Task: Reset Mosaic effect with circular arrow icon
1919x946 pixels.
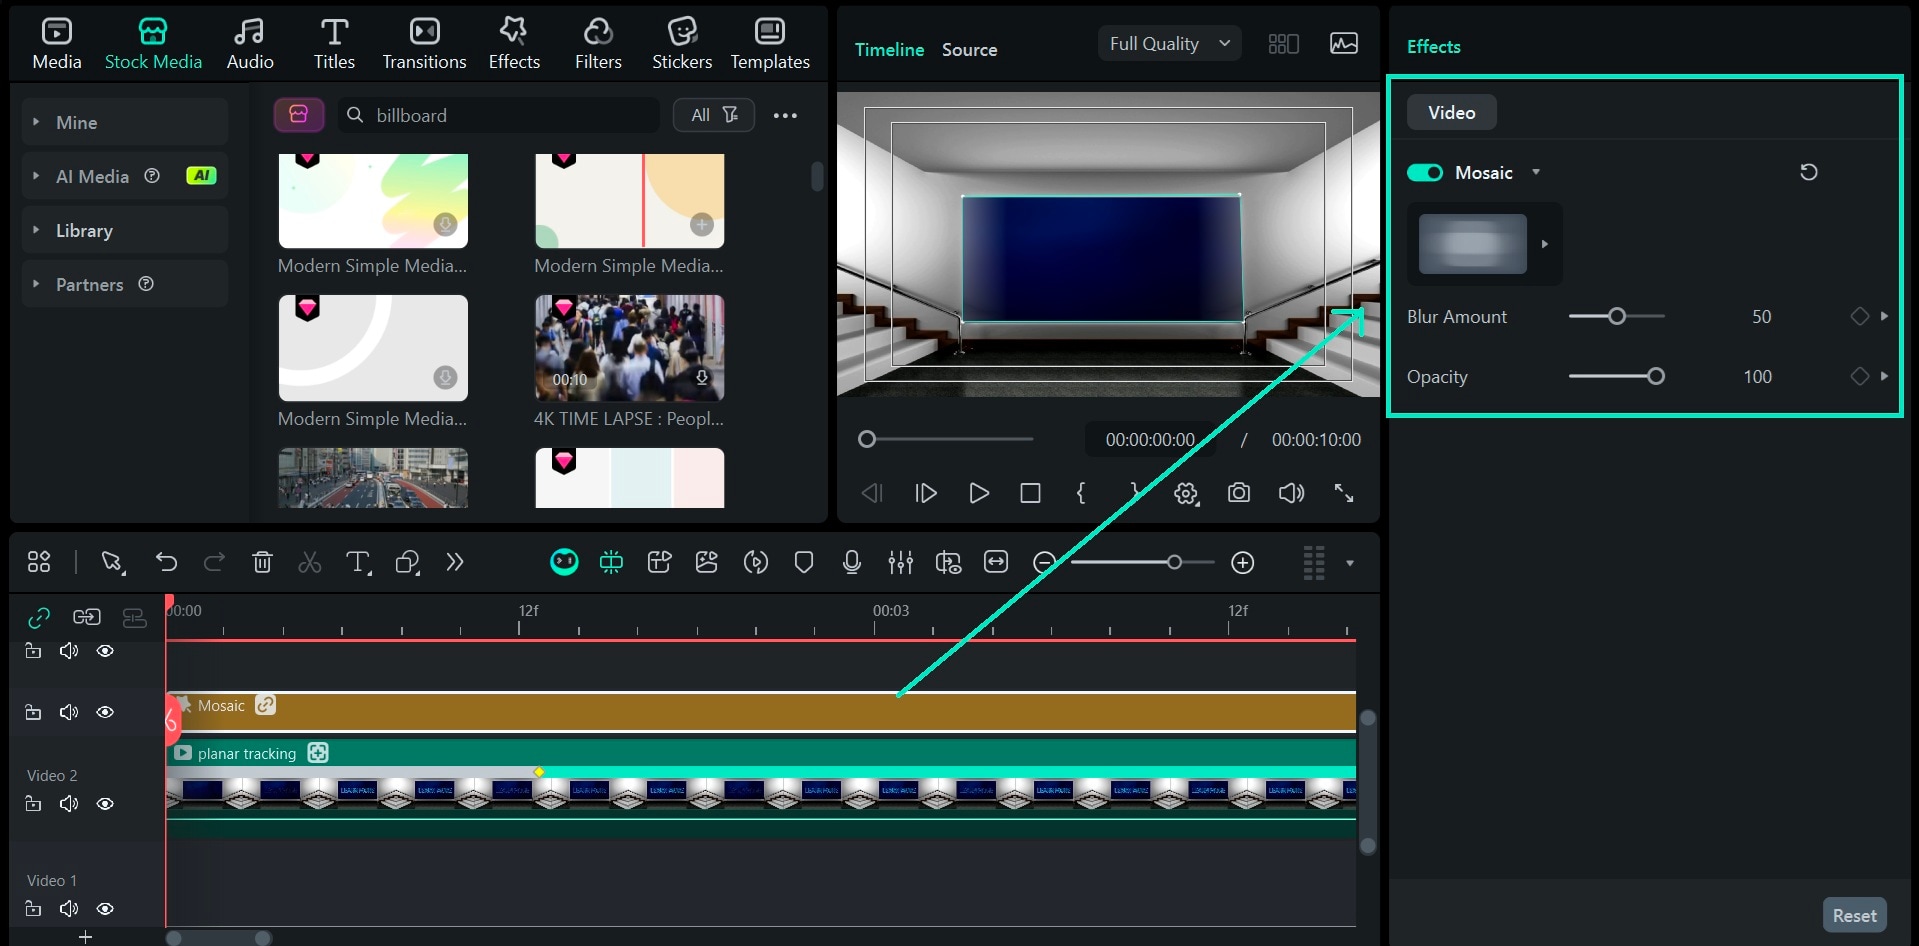Action: point(1808,172)
